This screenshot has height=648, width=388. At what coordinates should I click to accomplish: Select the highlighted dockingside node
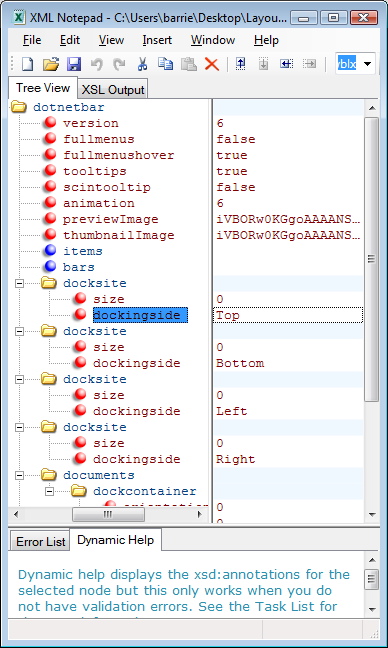(140, 315)
